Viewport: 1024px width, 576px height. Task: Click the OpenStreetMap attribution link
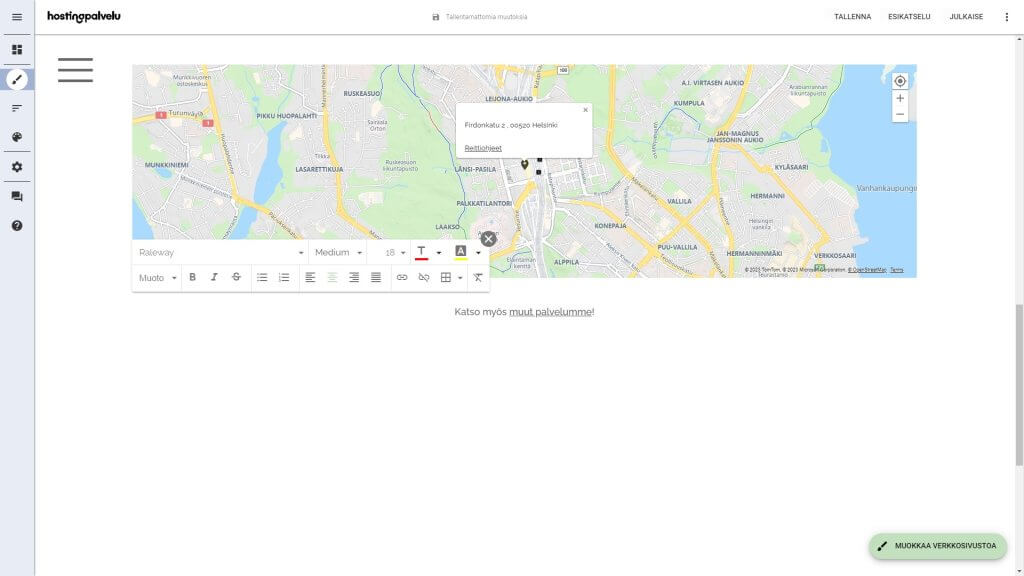(867, 270)
